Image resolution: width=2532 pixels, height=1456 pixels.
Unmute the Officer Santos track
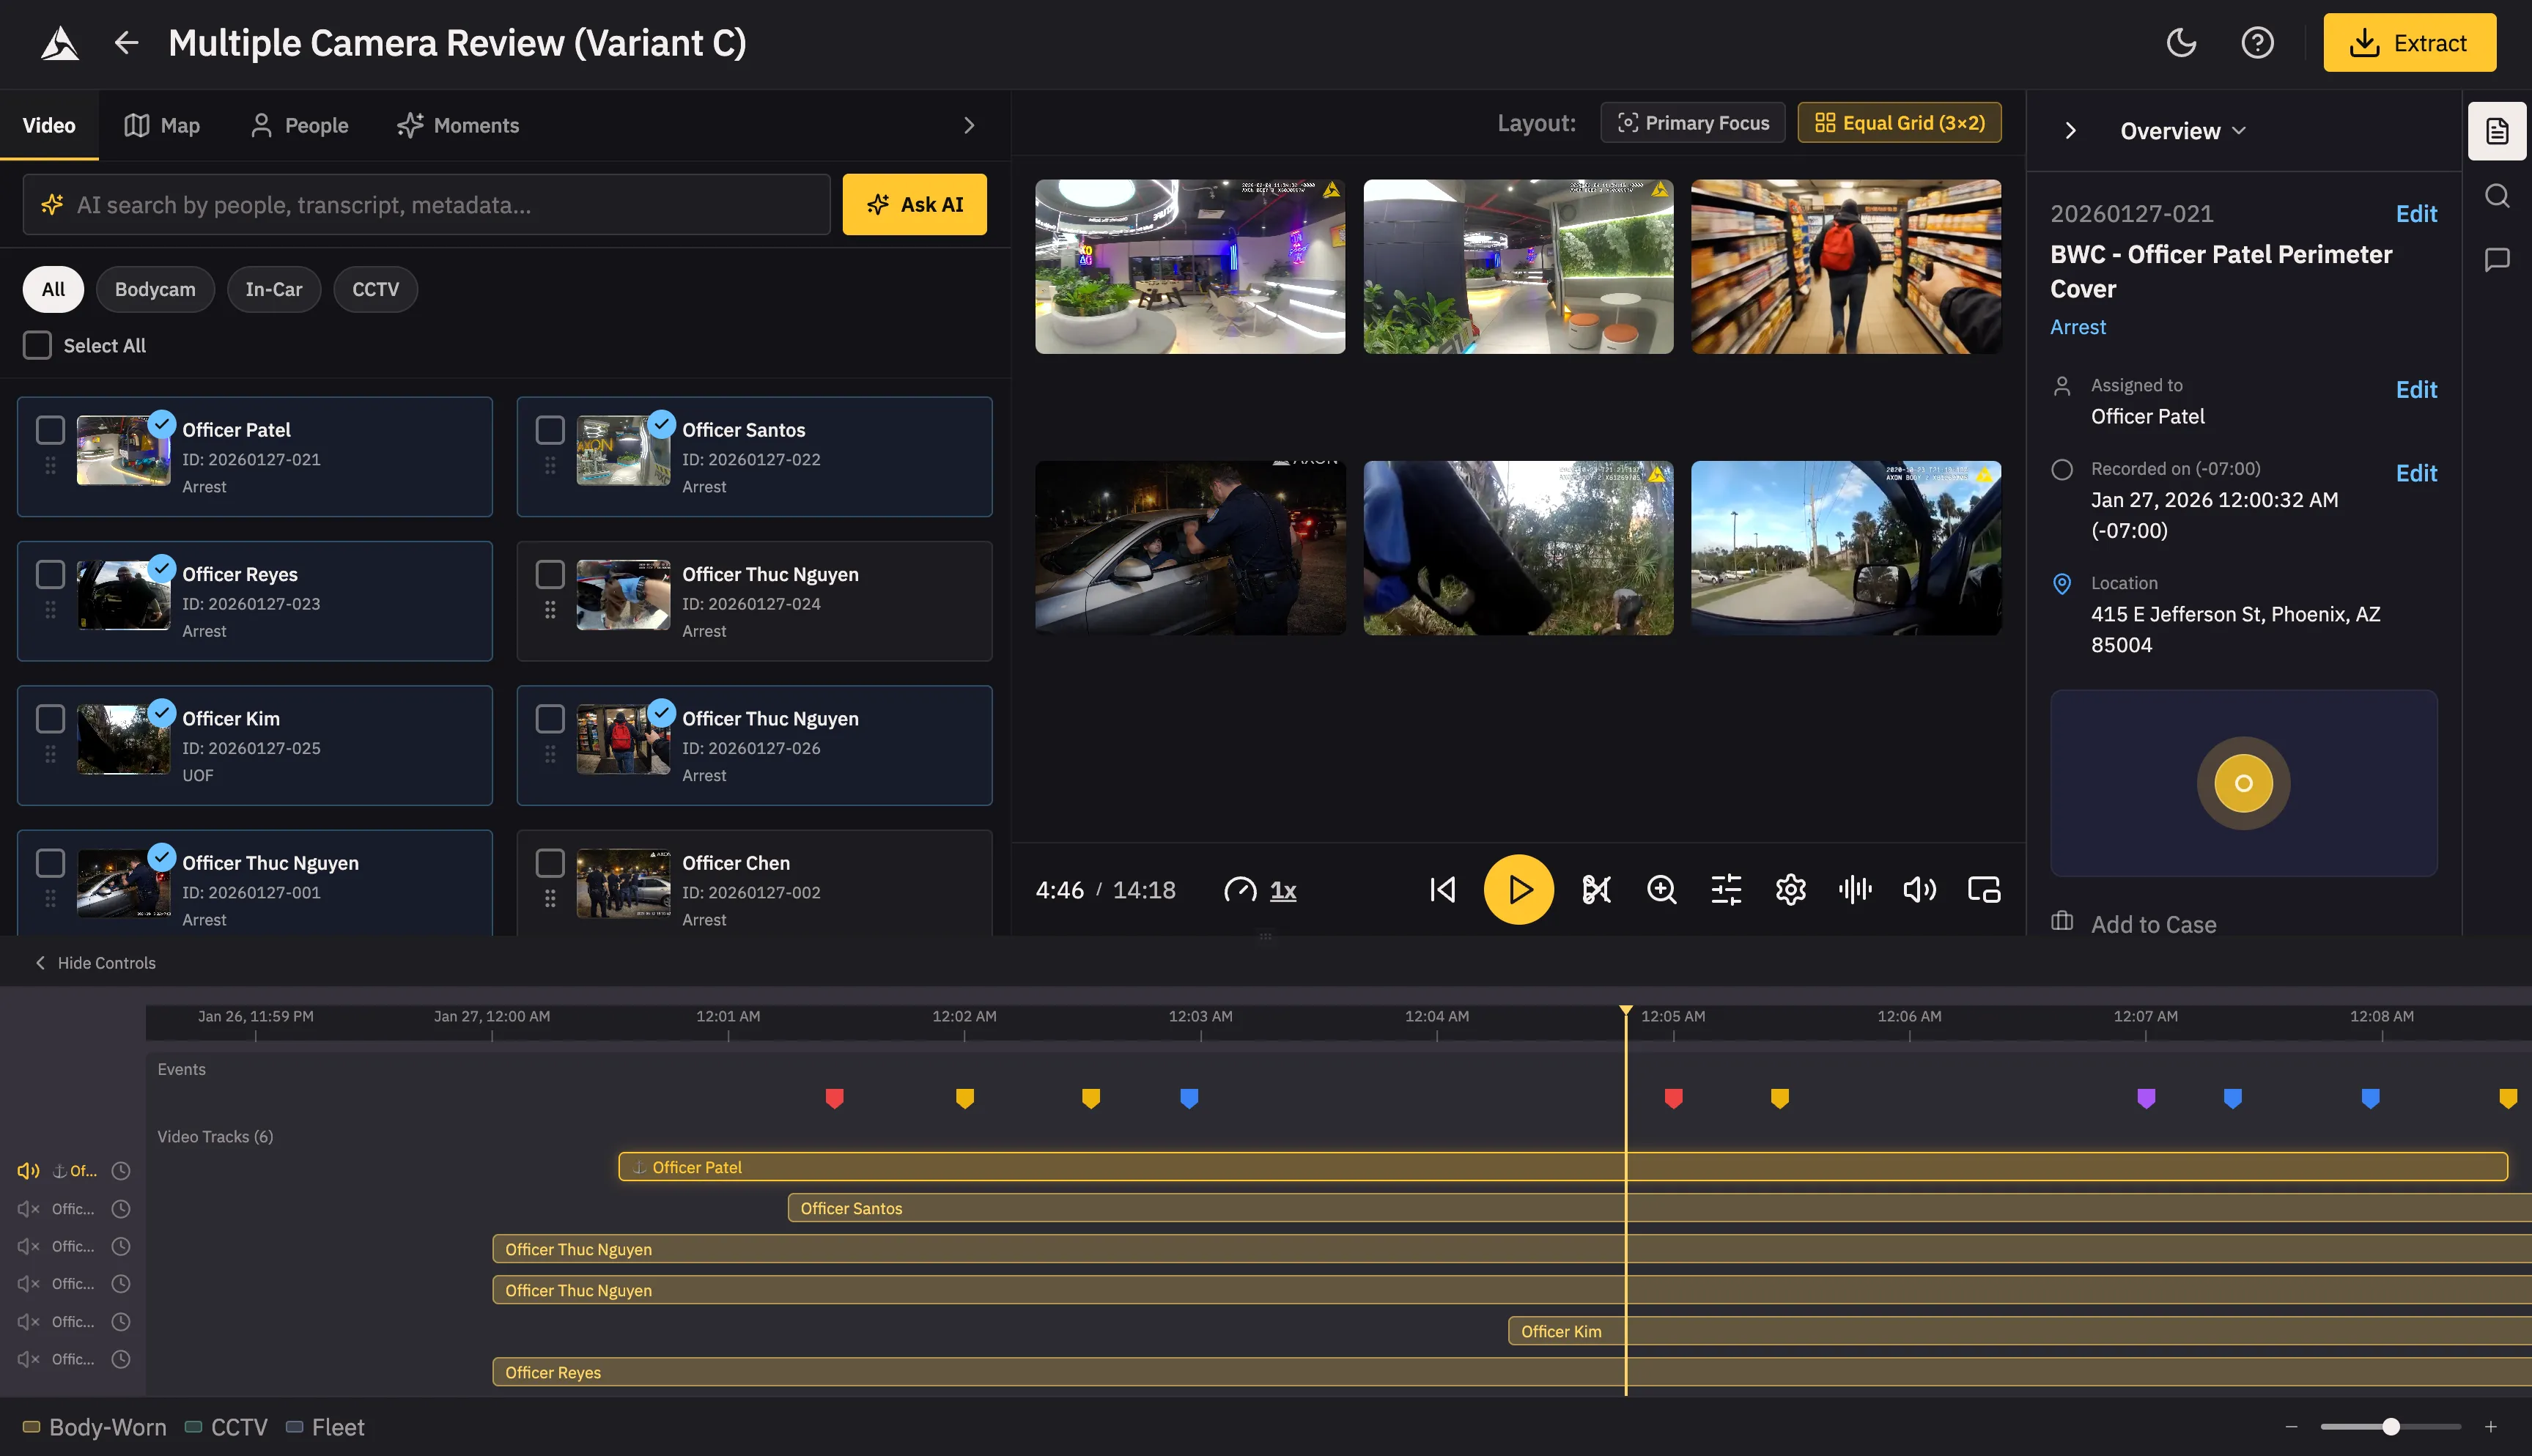[28, 1209]
